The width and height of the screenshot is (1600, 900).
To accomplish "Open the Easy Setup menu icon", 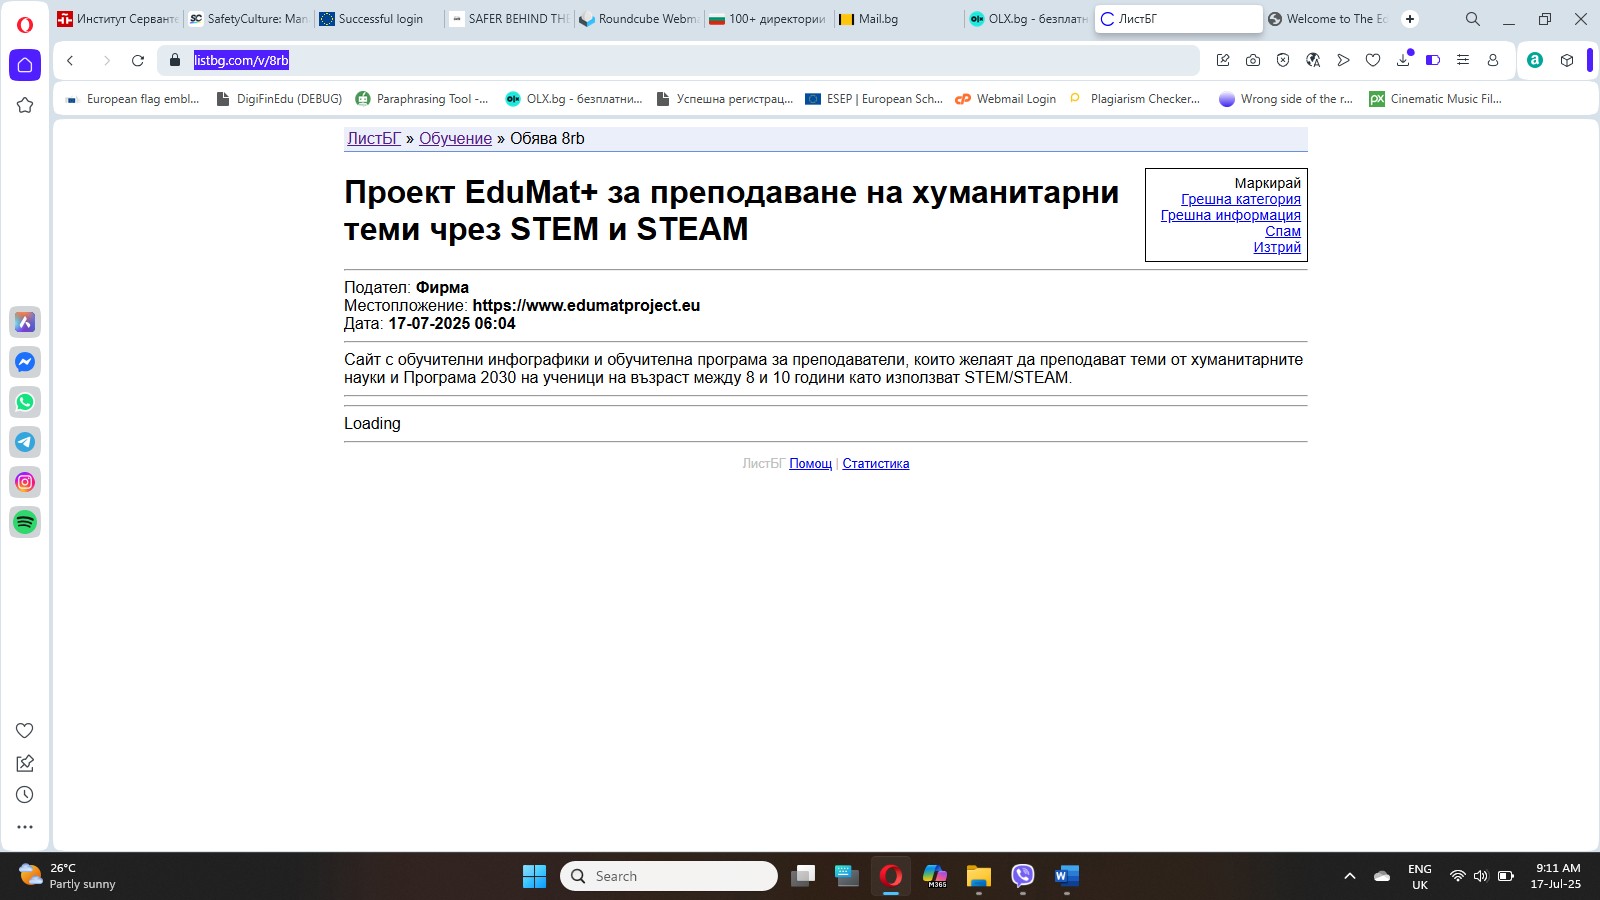I will (x=1463, y=60).
